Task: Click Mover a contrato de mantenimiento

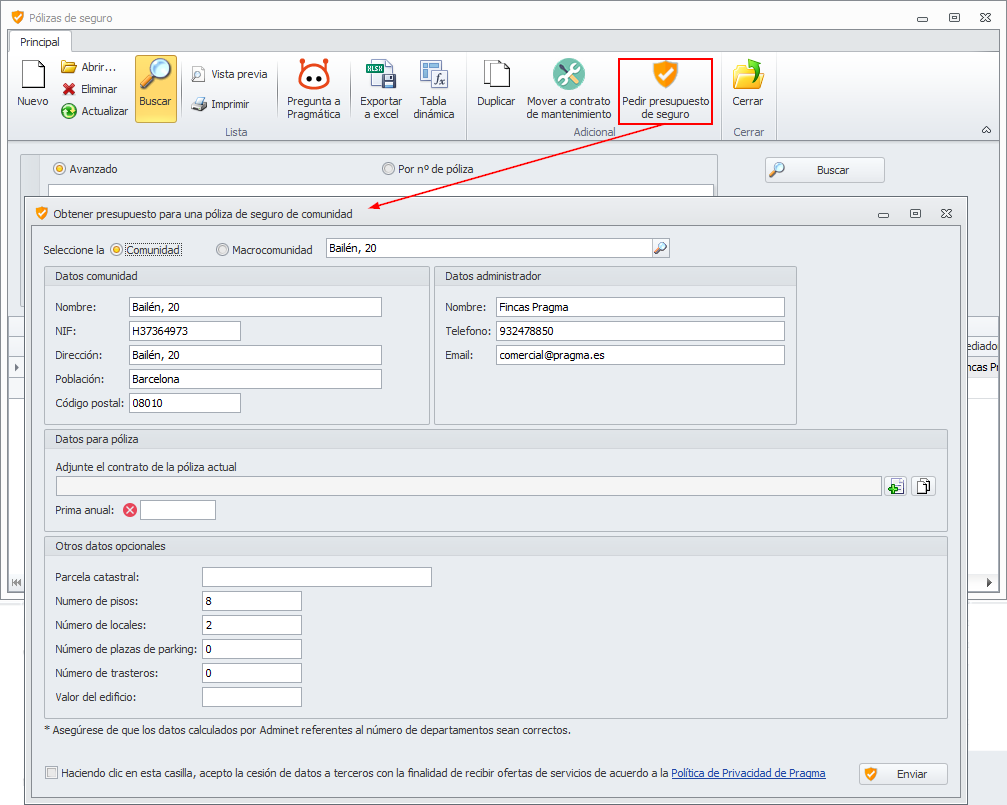Action: [568, 89]
